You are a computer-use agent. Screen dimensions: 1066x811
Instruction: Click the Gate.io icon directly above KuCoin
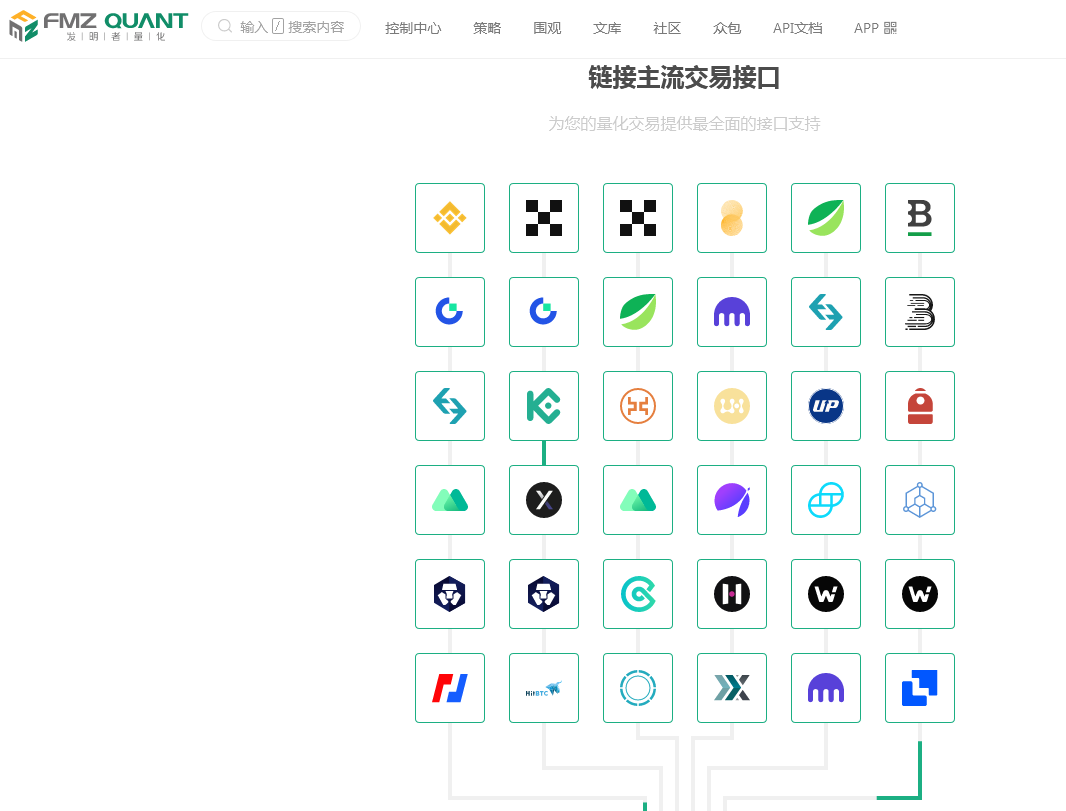pyautogui.click(x=544, y=312)
